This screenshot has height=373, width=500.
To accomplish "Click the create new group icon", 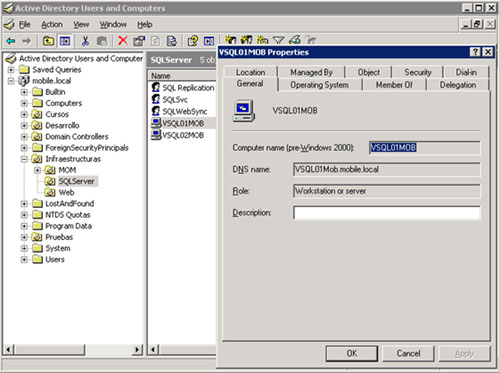I will pos(247,40).
